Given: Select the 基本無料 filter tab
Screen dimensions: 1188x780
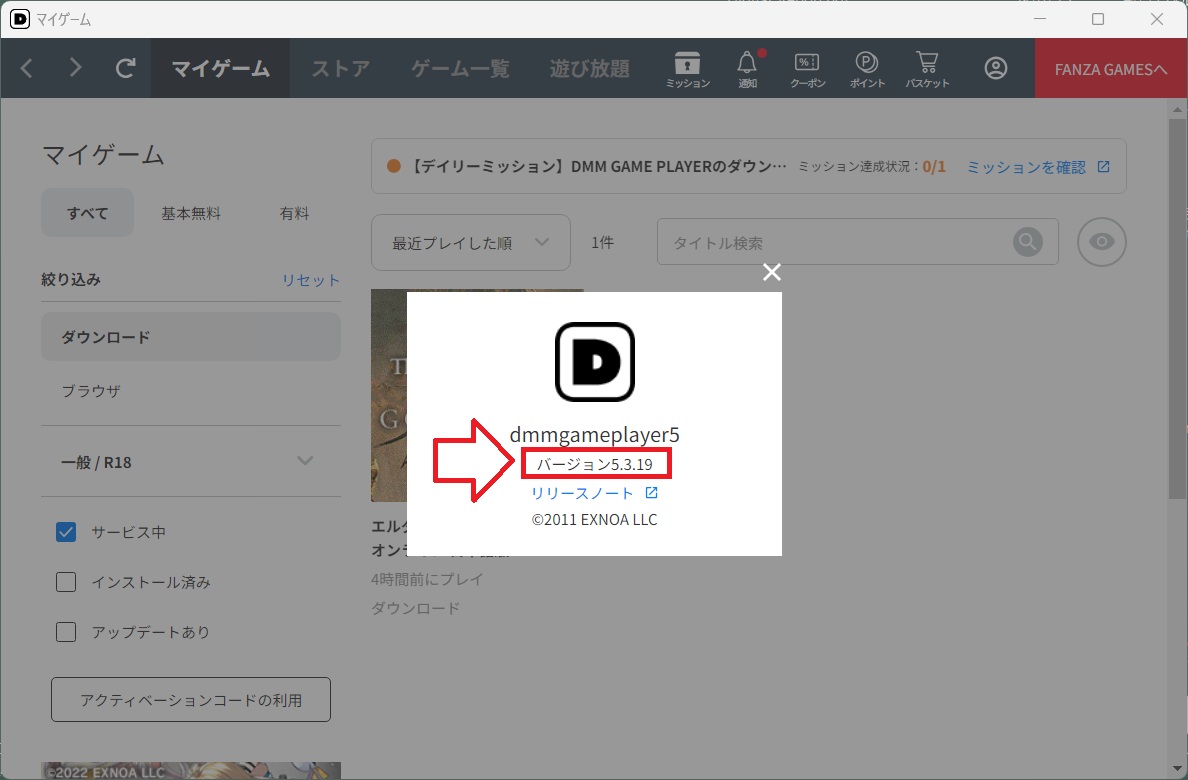Looking at the screenshot, I should [191, 213].
